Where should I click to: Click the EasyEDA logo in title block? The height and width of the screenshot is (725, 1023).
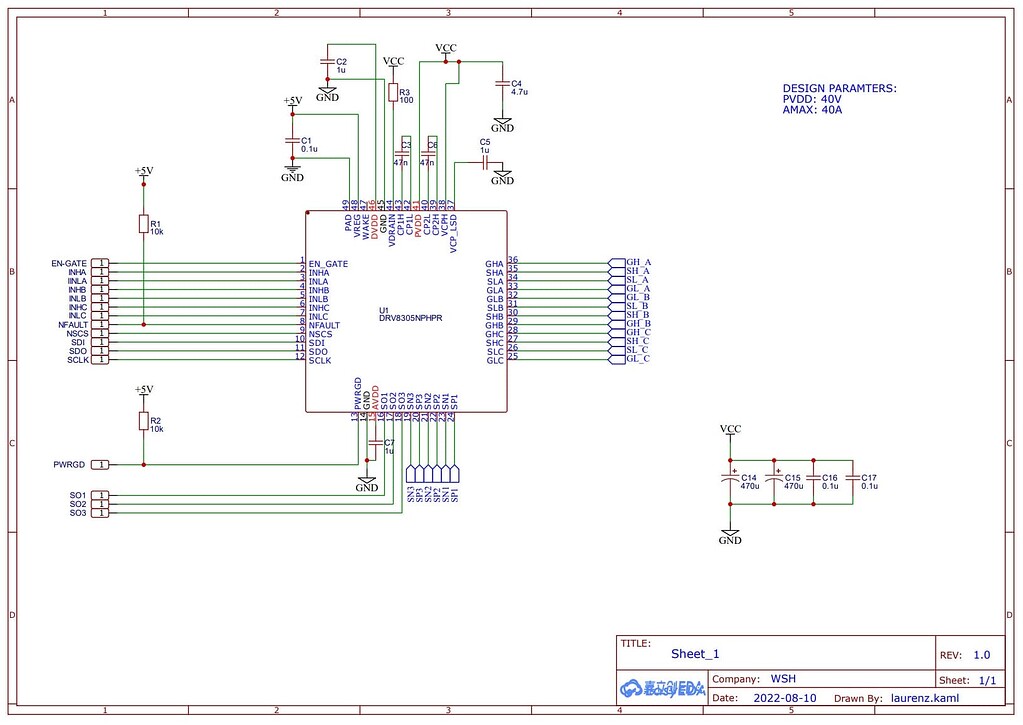(x=663, y=688)
